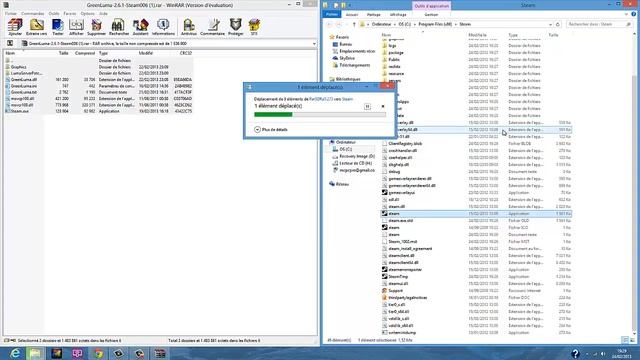Open WinRAR archive path dropdown arrow
Screen dimensions: 640x360
(x=314, y=44)
